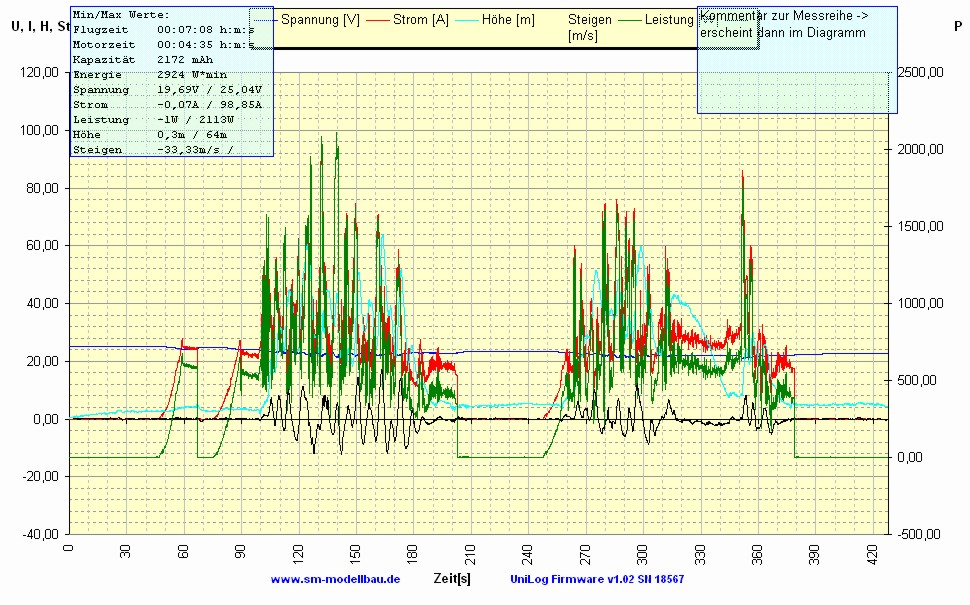This screenshot has height=605, width=970.
Task: Click the Spannung [V] legend entry
Action: (x=322, y=20)
